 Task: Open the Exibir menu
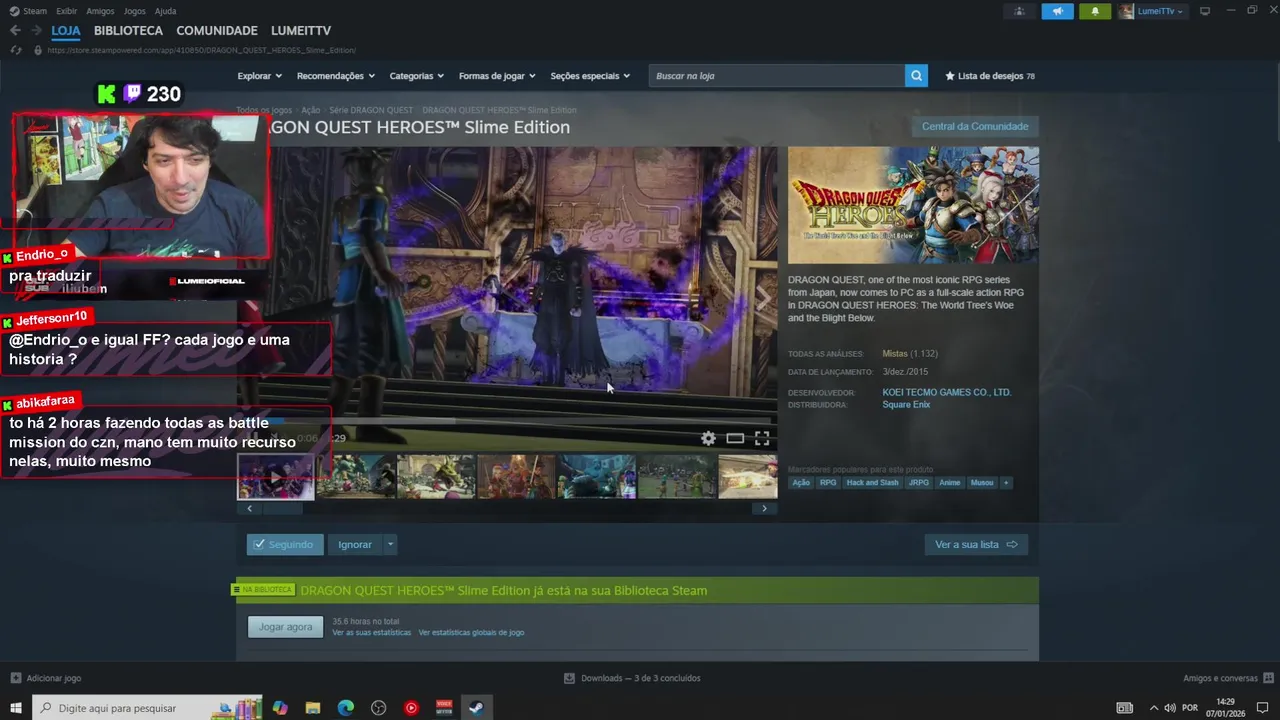pyautogui.click(x=67, y=11)
